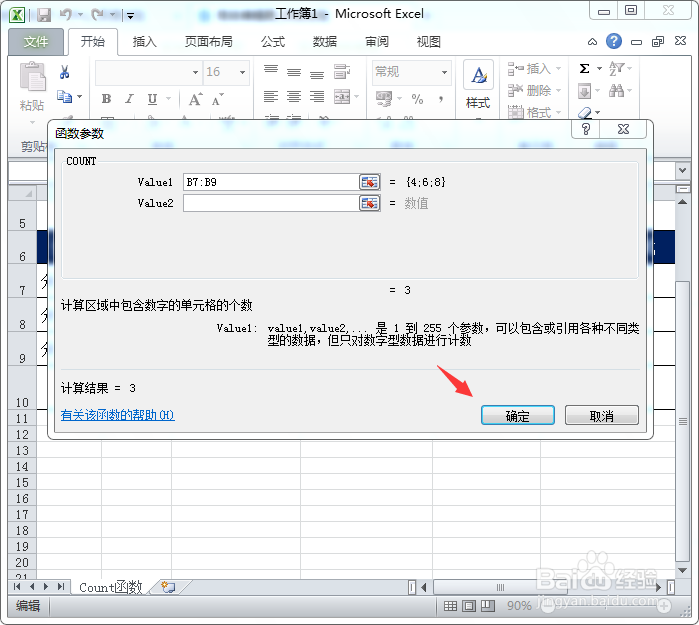This screenshot has width=699, height=625.
Task: Switch to the Formulas (公式) tab
Action: (273, 42)
